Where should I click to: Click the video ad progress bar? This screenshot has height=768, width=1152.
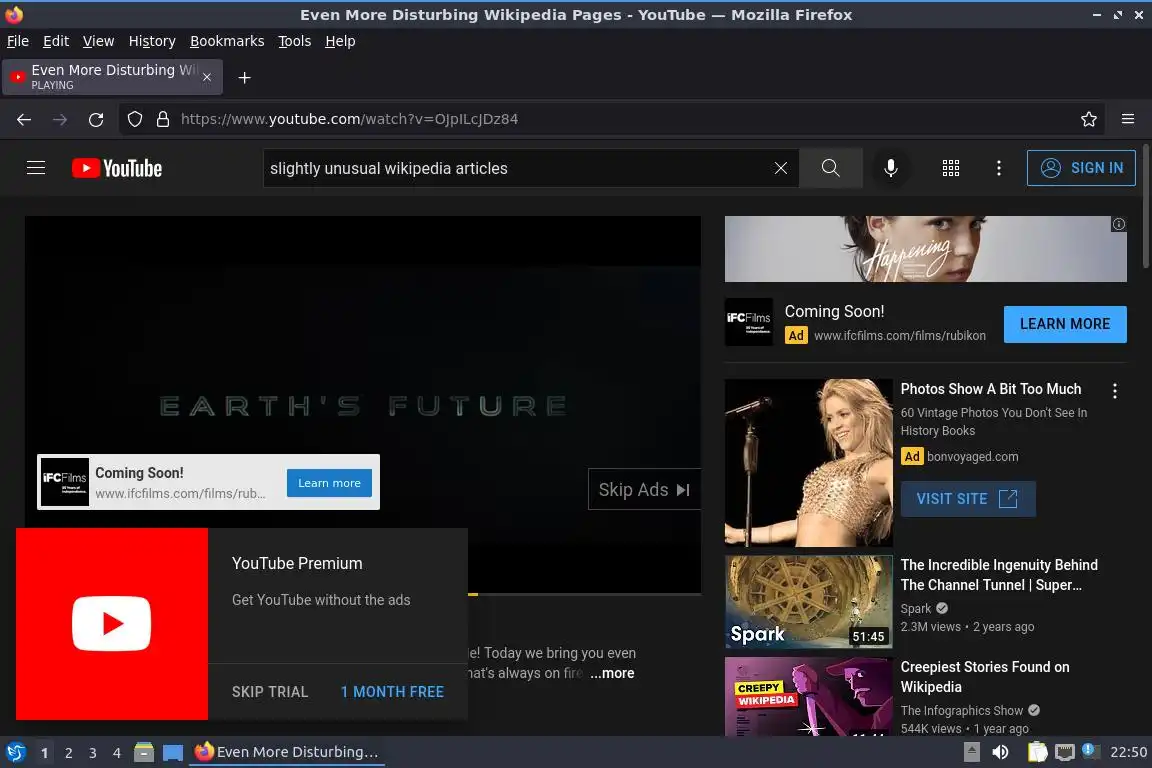point(584,594)
